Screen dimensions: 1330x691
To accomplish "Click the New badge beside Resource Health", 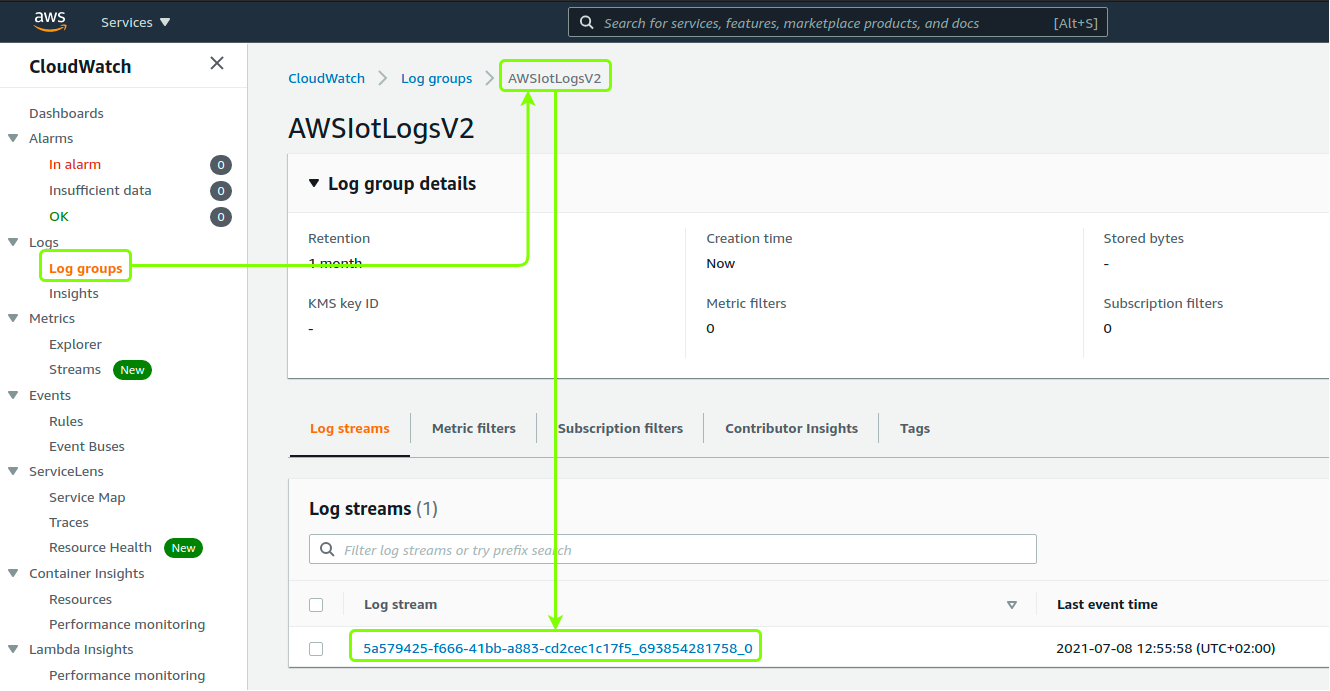I will point(183,548).
